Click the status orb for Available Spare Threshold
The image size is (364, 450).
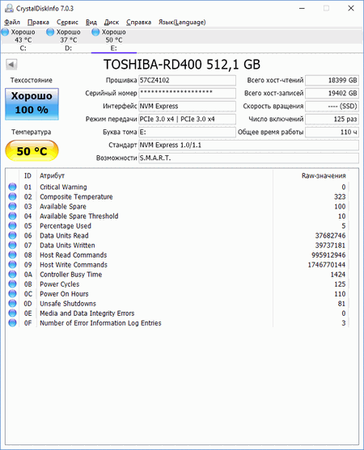coord(13,216)
